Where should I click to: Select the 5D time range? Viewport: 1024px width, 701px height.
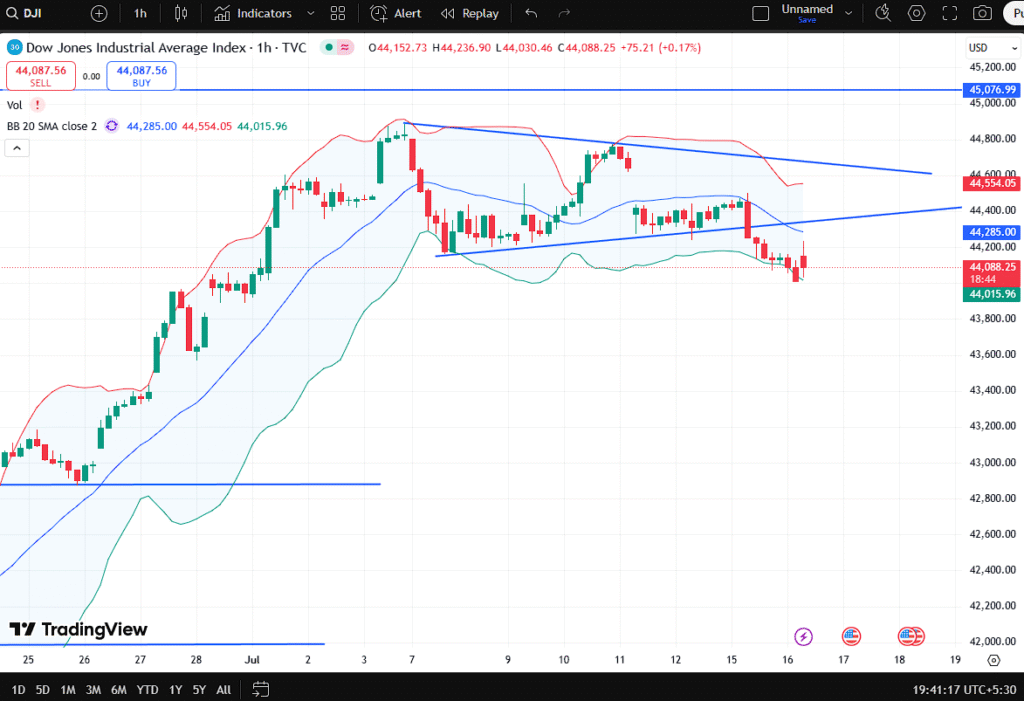point(42,689)
